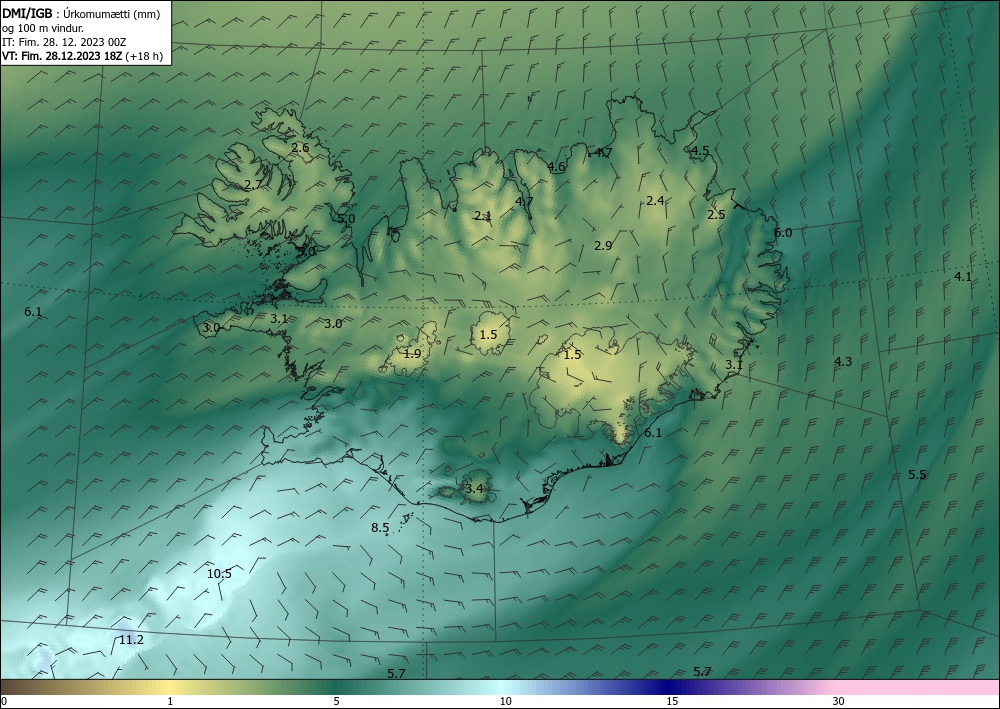Screen dimensions: 1000x709
Task: Click the 1.9 value on the glacier
Action: click(x=413, y=353)
